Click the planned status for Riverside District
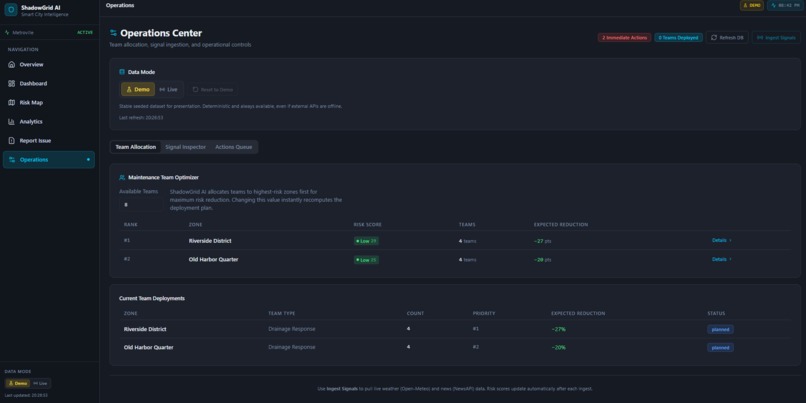The image size is (806, 403). (720, 329)
